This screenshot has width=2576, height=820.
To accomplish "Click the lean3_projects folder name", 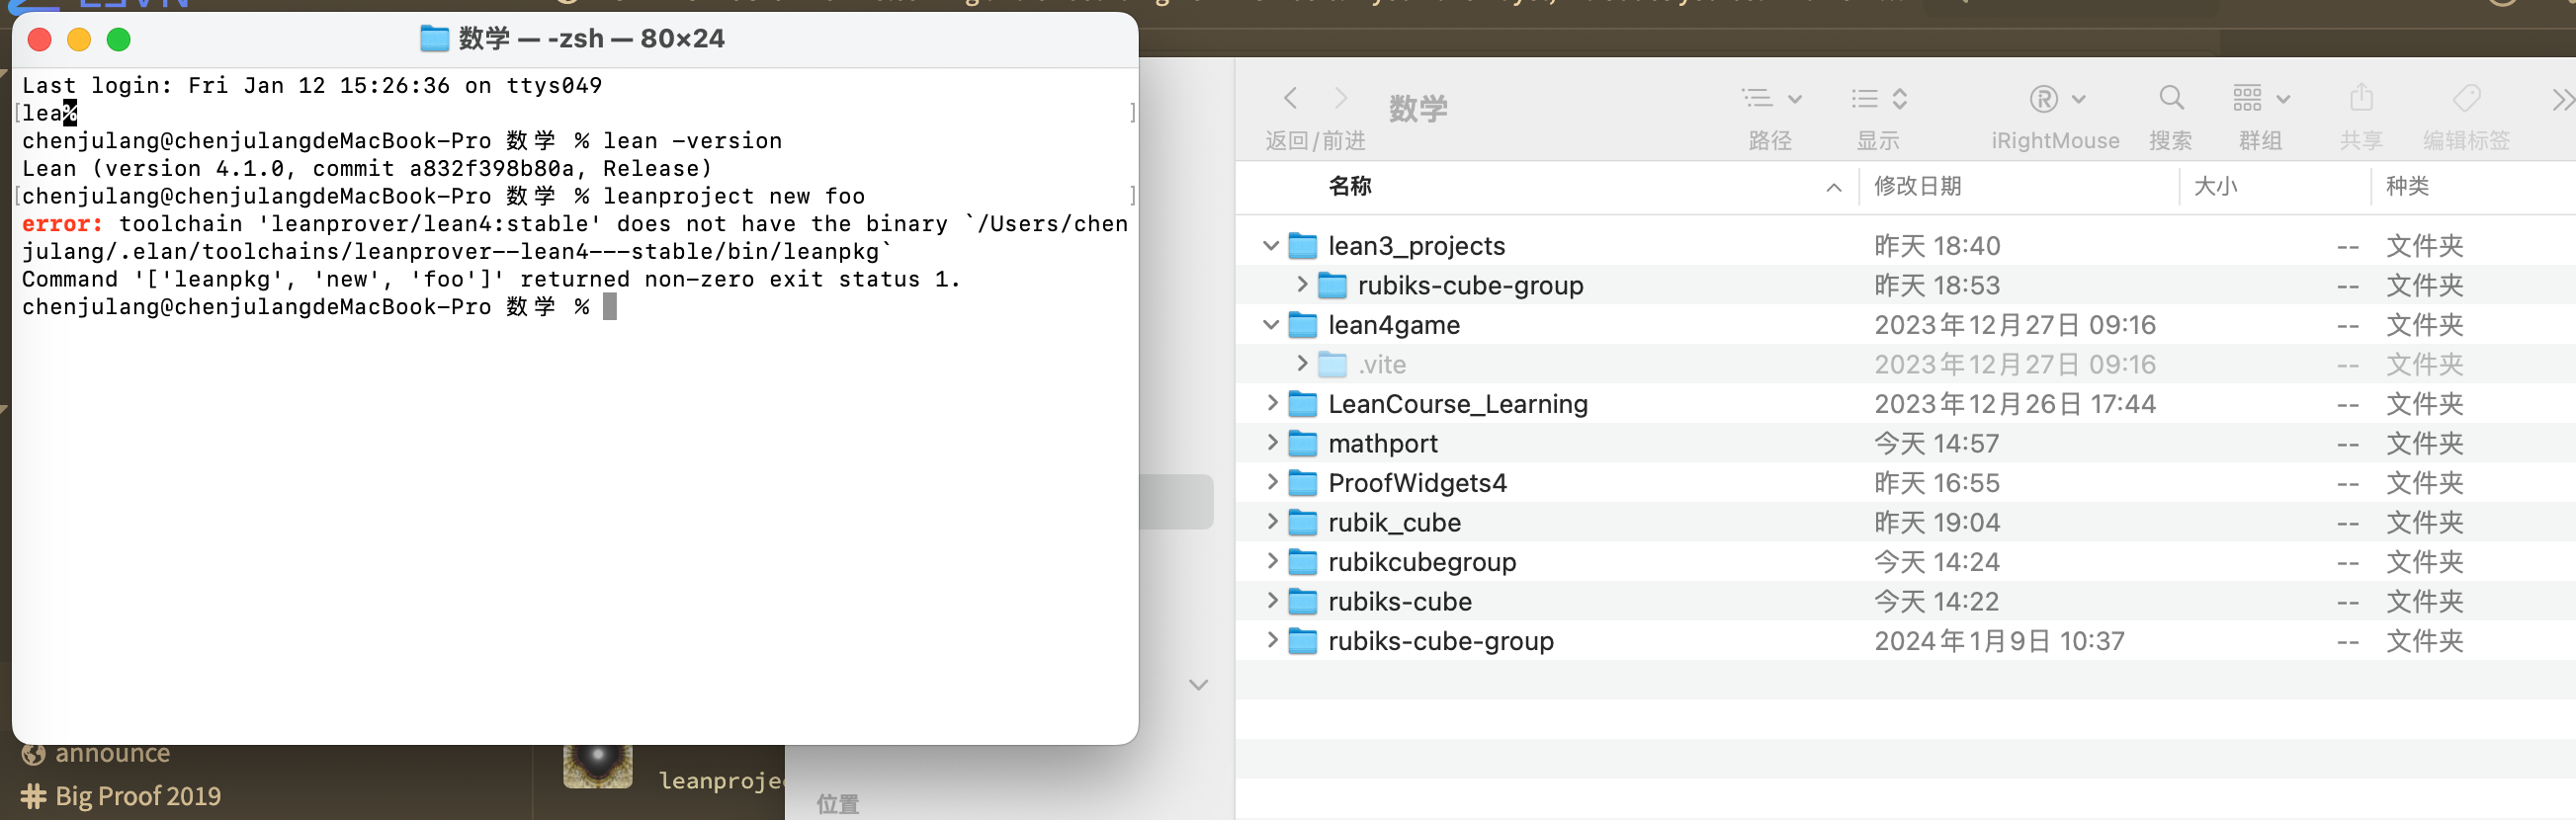I will [x=1416, y=246].
